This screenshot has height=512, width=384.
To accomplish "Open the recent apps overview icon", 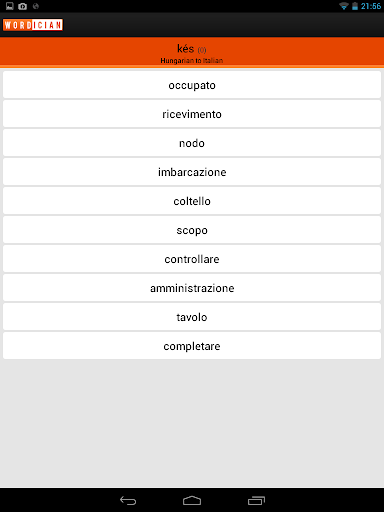I will 256,500.
